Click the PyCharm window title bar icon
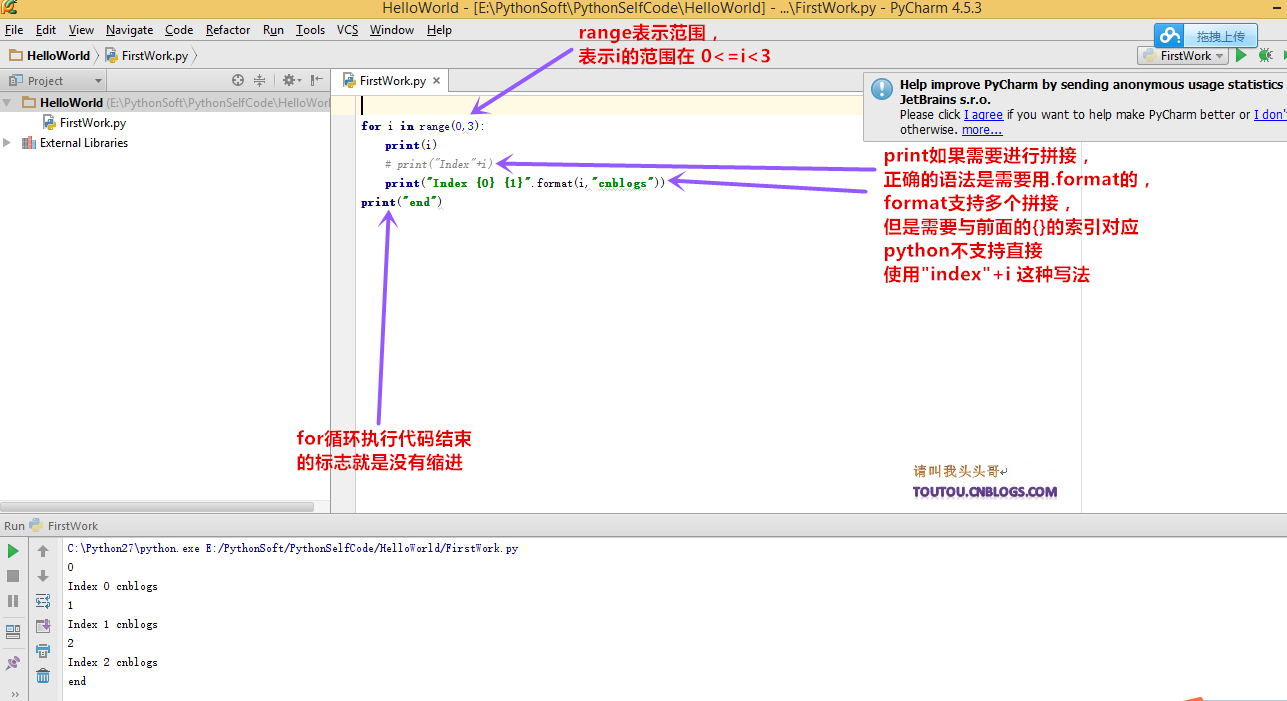The image size is (1287, 701). 9,8
